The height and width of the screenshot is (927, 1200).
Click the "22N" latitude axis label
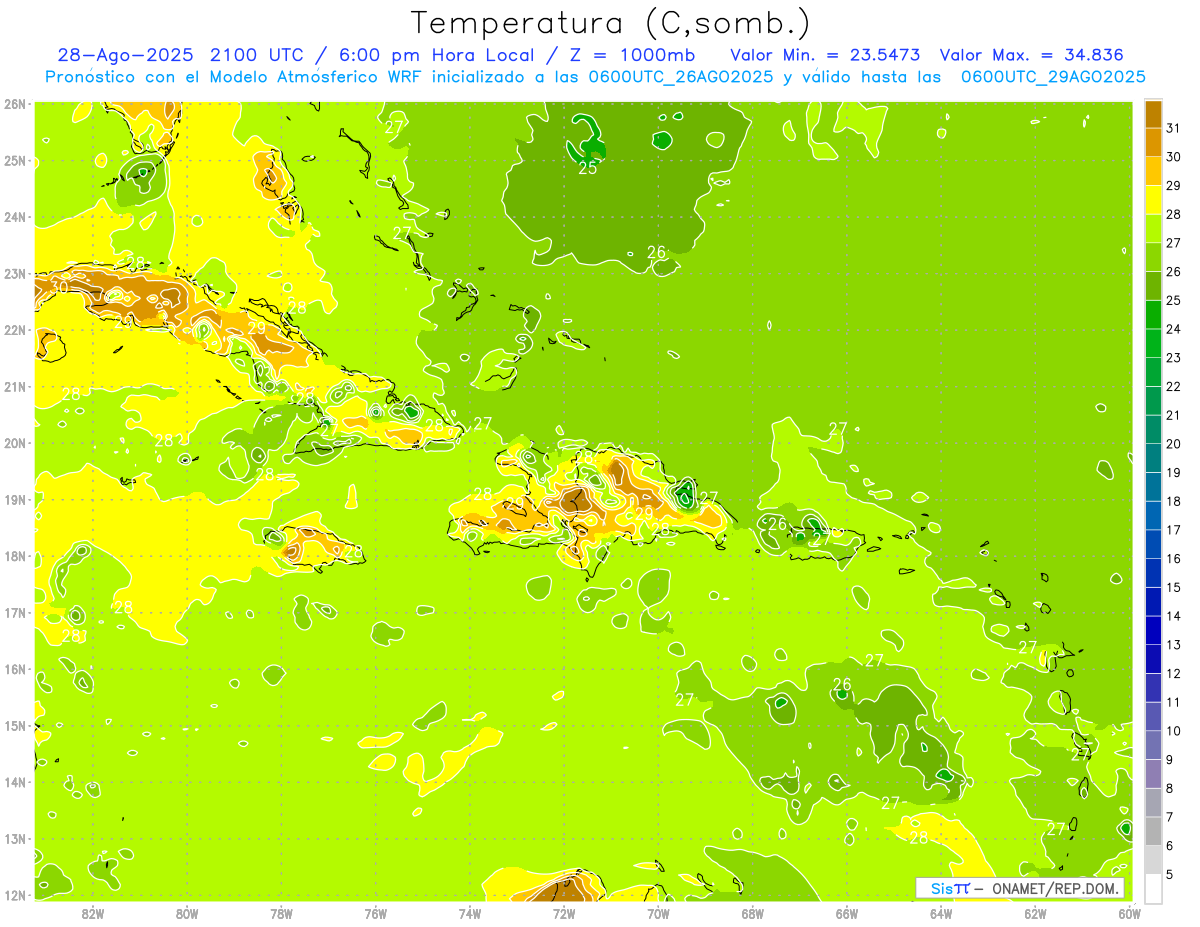click(x=14, y=330)
